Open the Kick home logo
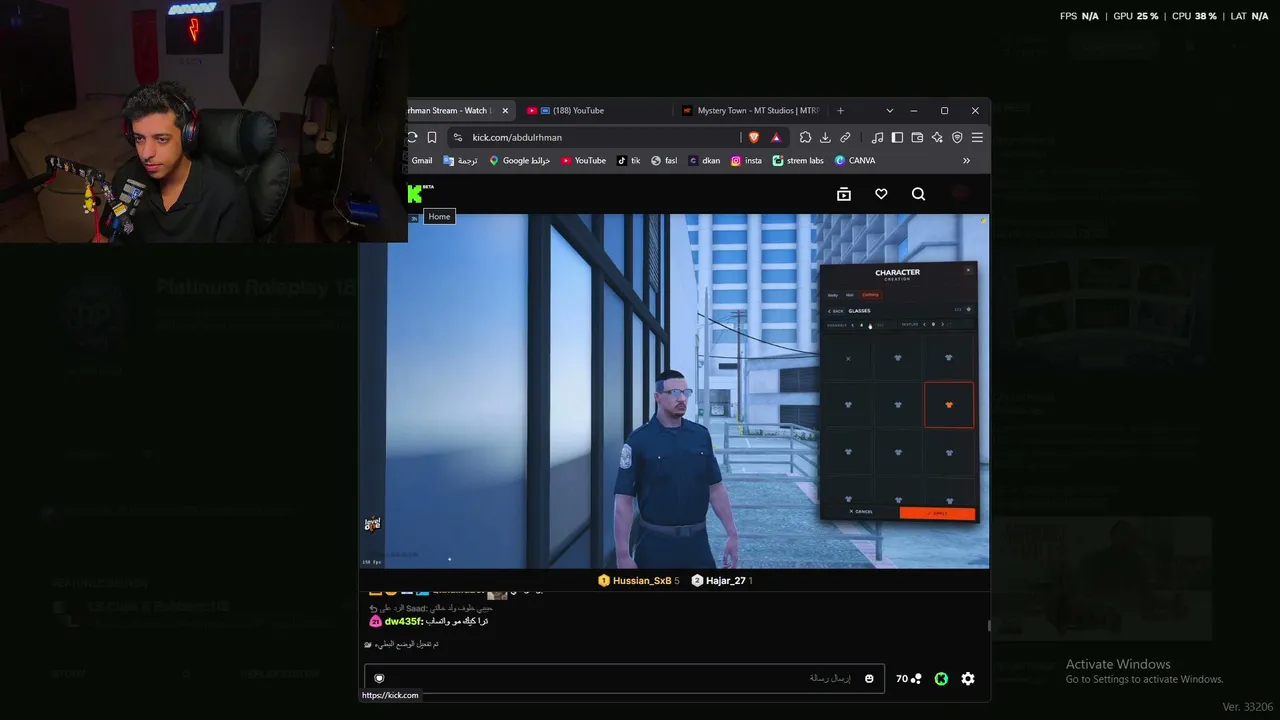 pos(415,194)
